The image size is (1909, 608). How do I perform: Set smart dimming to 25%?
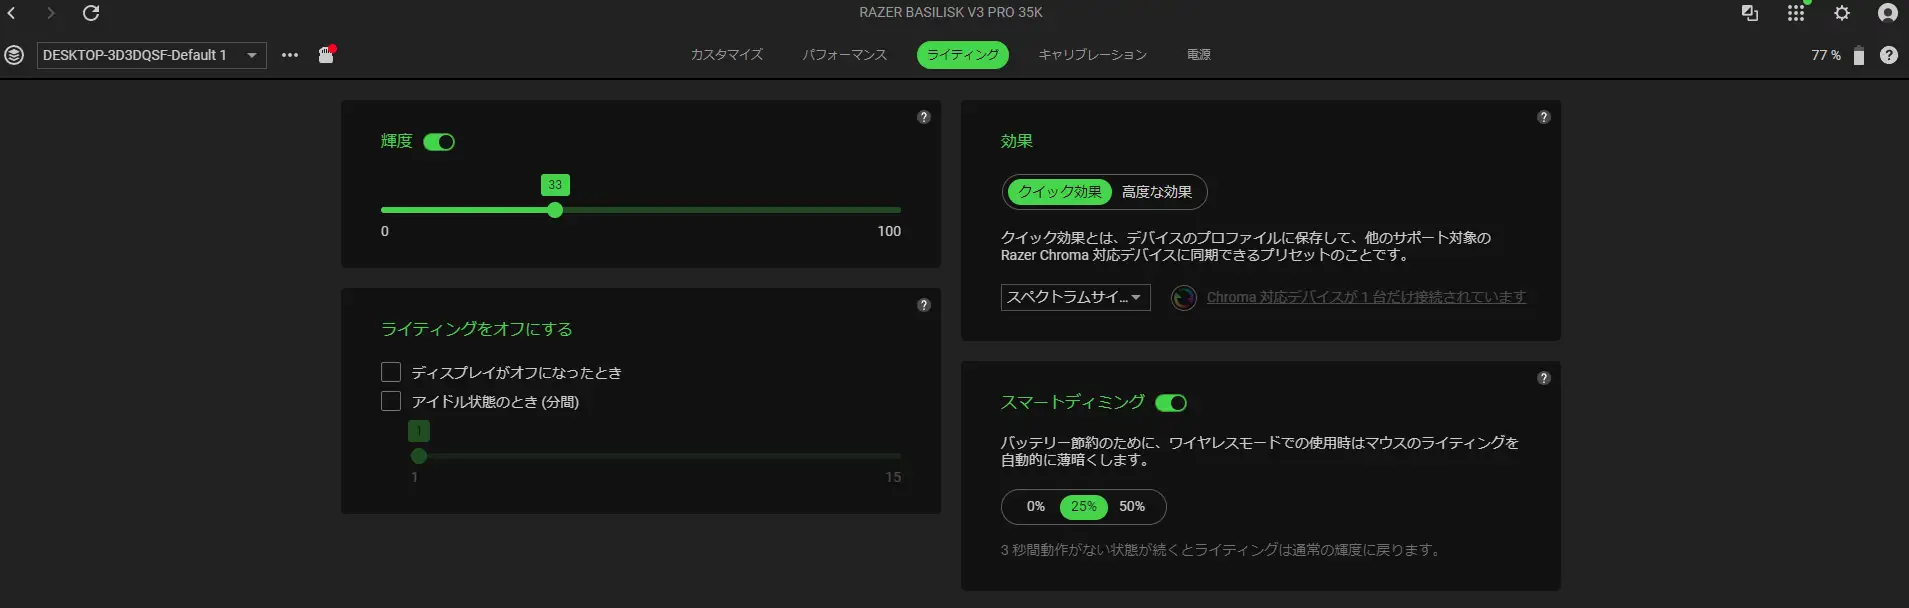[x=1084, y=507]
